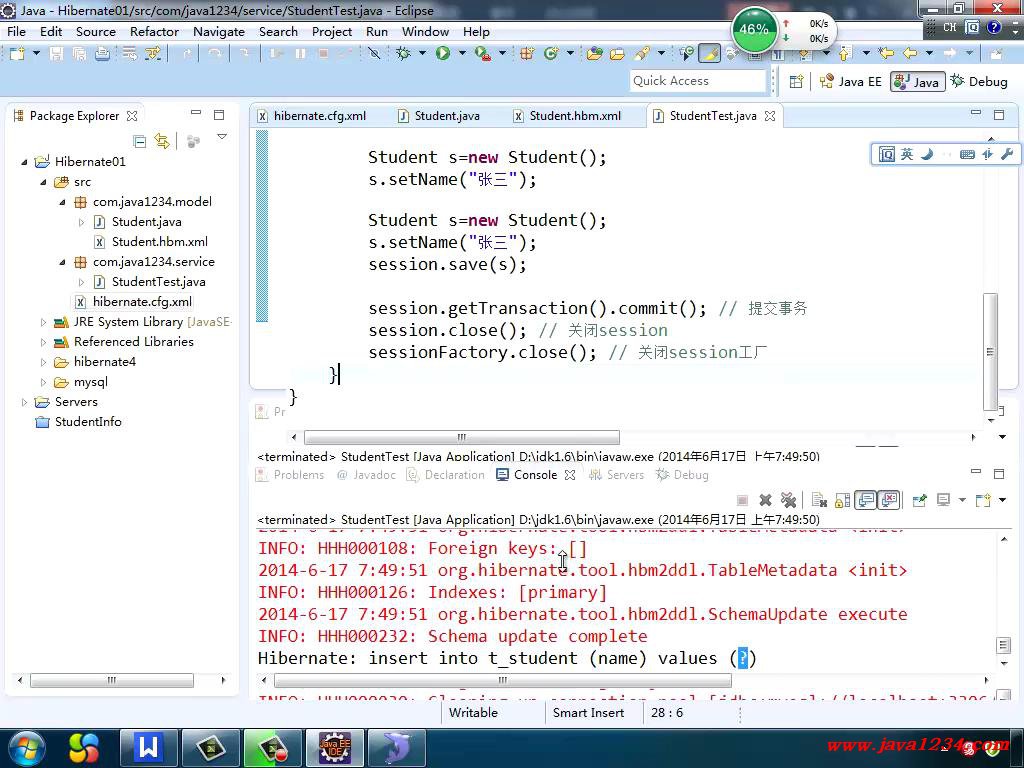
Task: Expand the Servers project node
Action: point(24,402)
